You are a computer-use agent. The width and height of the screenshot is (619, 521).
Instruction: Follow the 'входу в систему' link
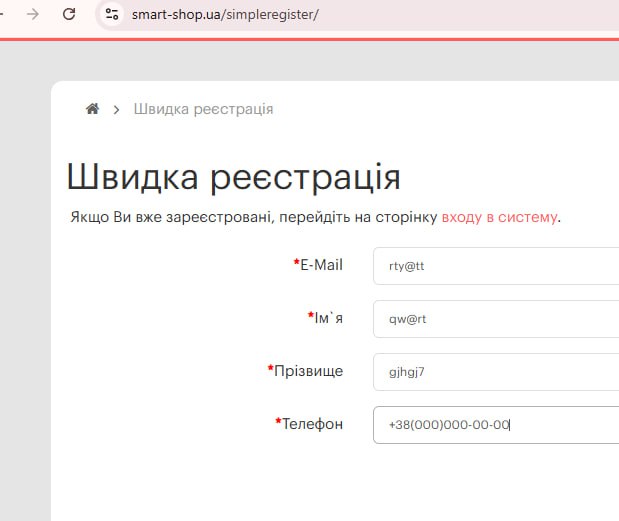499,216
